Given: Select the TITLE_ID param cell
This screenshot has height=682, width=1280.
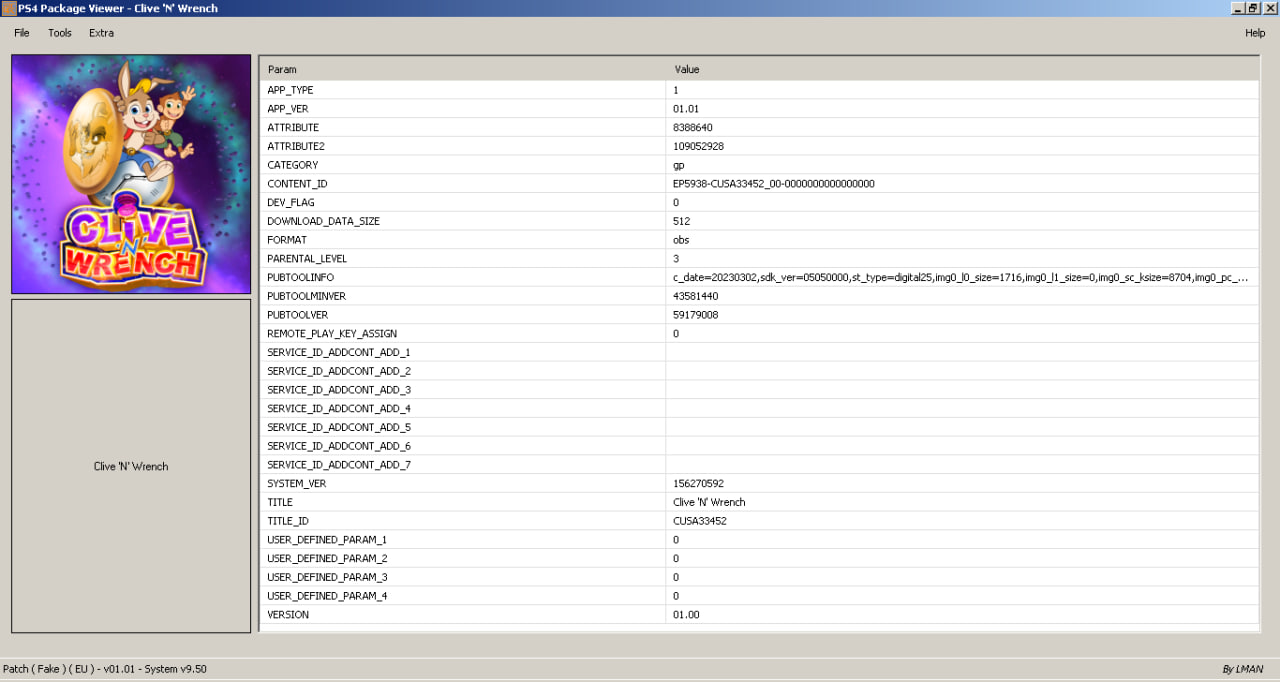Looking at the screenshot, I should 463,521.
